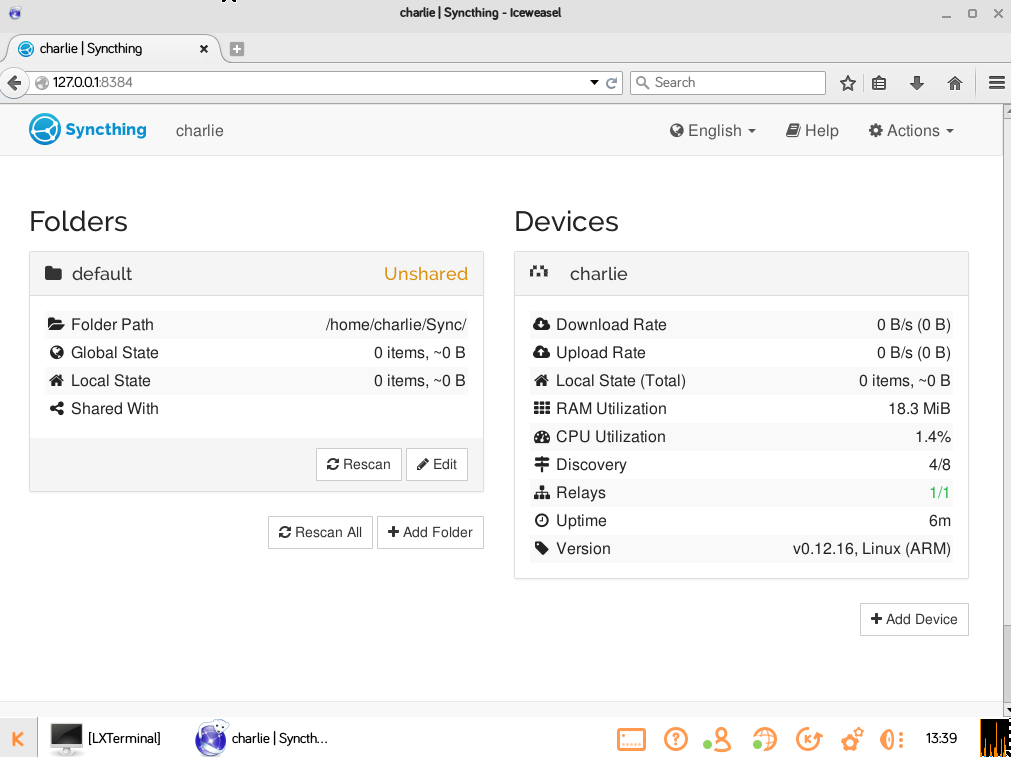The height and width of the screenshot is (757, 1011).
Task: Click the Unshared status label
Action: click(x=426, y=273)
